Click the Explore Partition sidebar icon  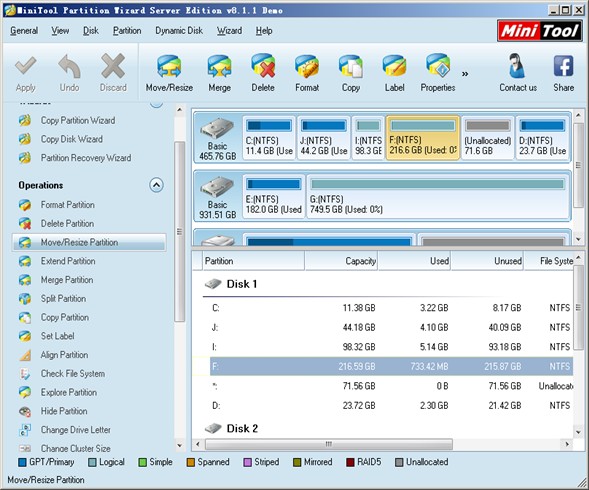[x=25, y=392]
